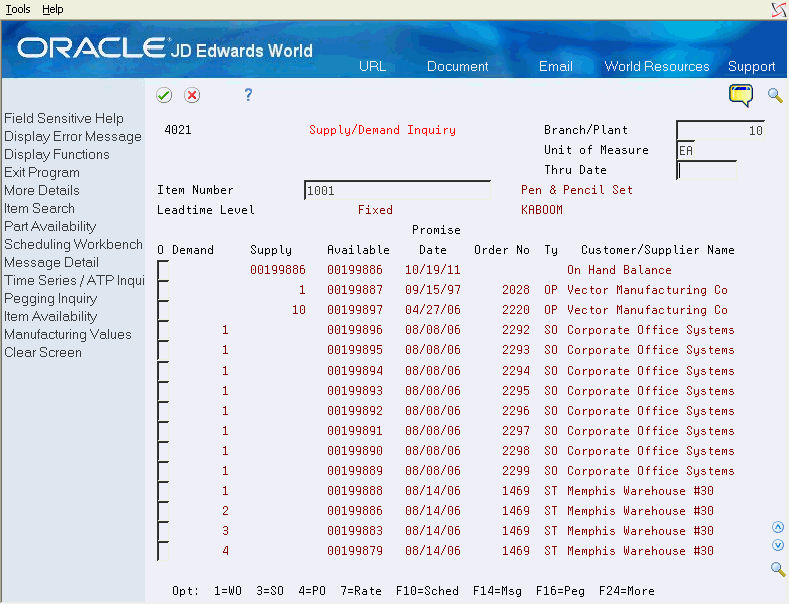
Task: Click promise date 09/15/97
Action: pyautogui.click(x=433, y=290)
